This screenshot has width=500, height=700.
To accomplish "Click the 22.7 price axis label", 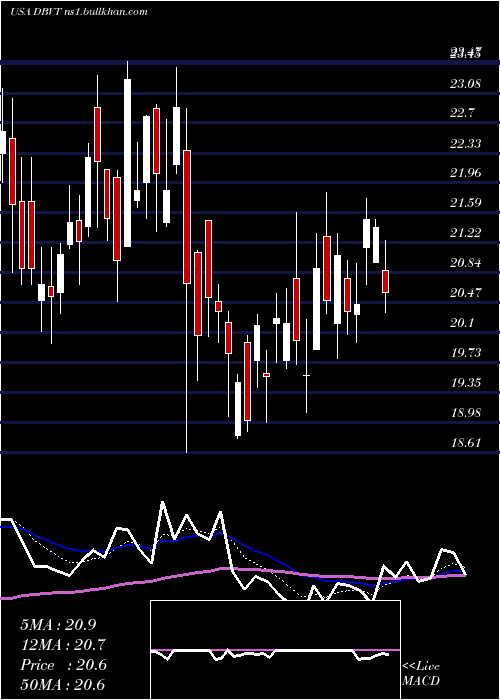I will point(462,113).
